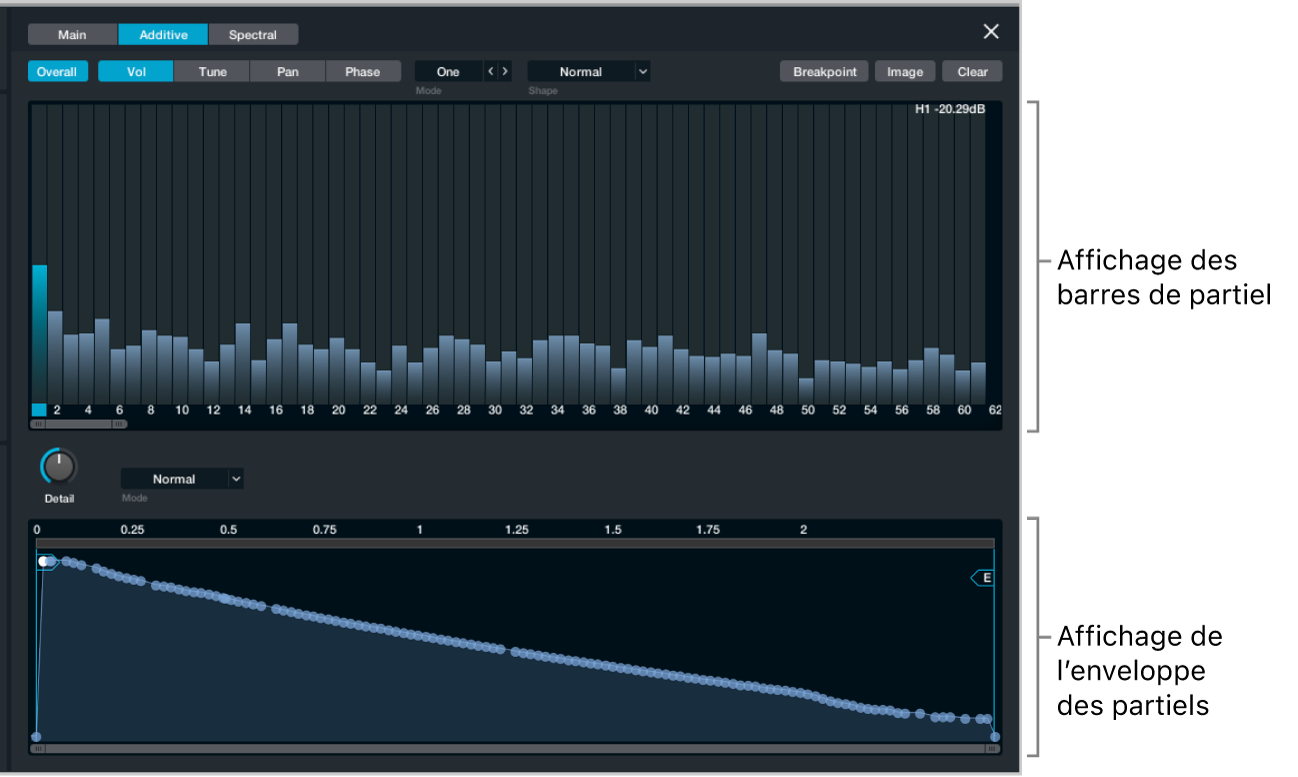The height and width of the screenshot is (777, 1298).
Task: Select the highlighted partial 1 bar
Action: (39, 333)
